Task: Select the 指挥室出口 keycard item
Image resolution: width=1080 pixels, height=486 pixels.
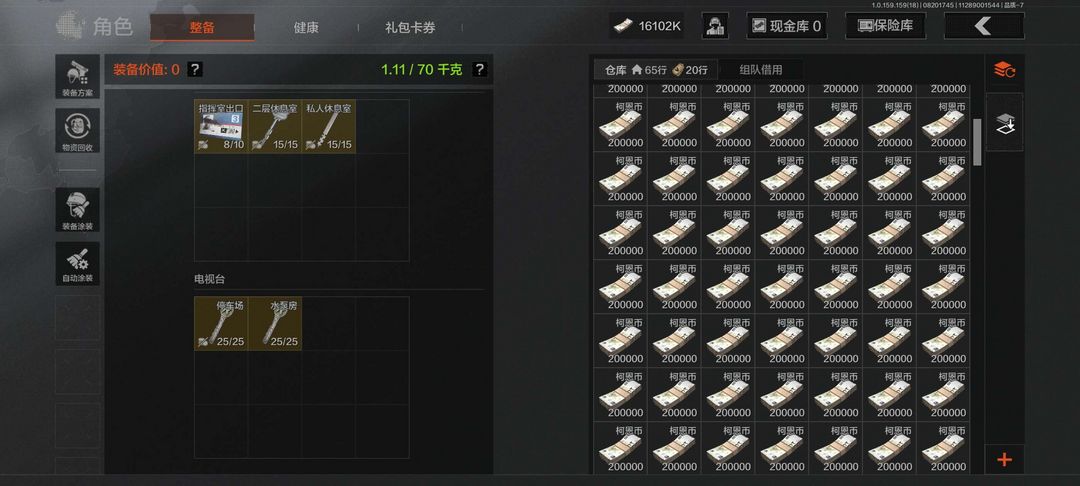Action: [x=221, y=127]
